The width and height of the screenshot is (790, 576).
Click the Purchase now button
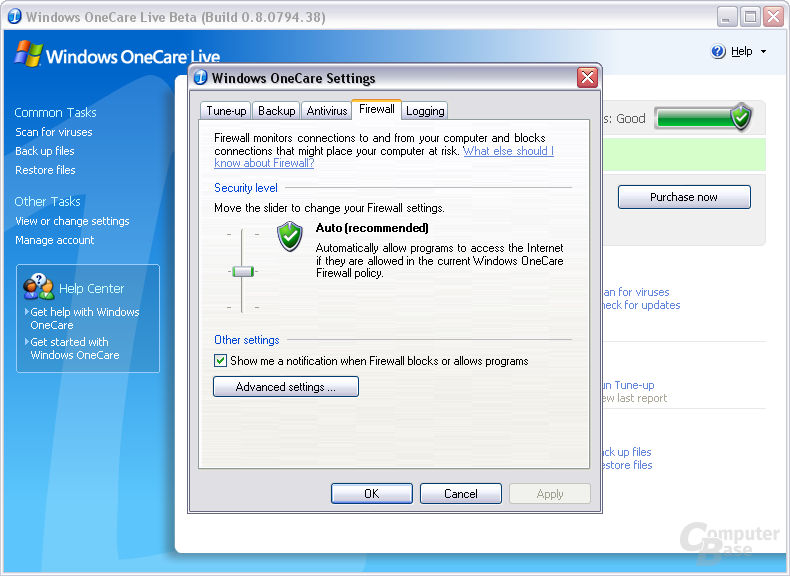coord(684,197)
